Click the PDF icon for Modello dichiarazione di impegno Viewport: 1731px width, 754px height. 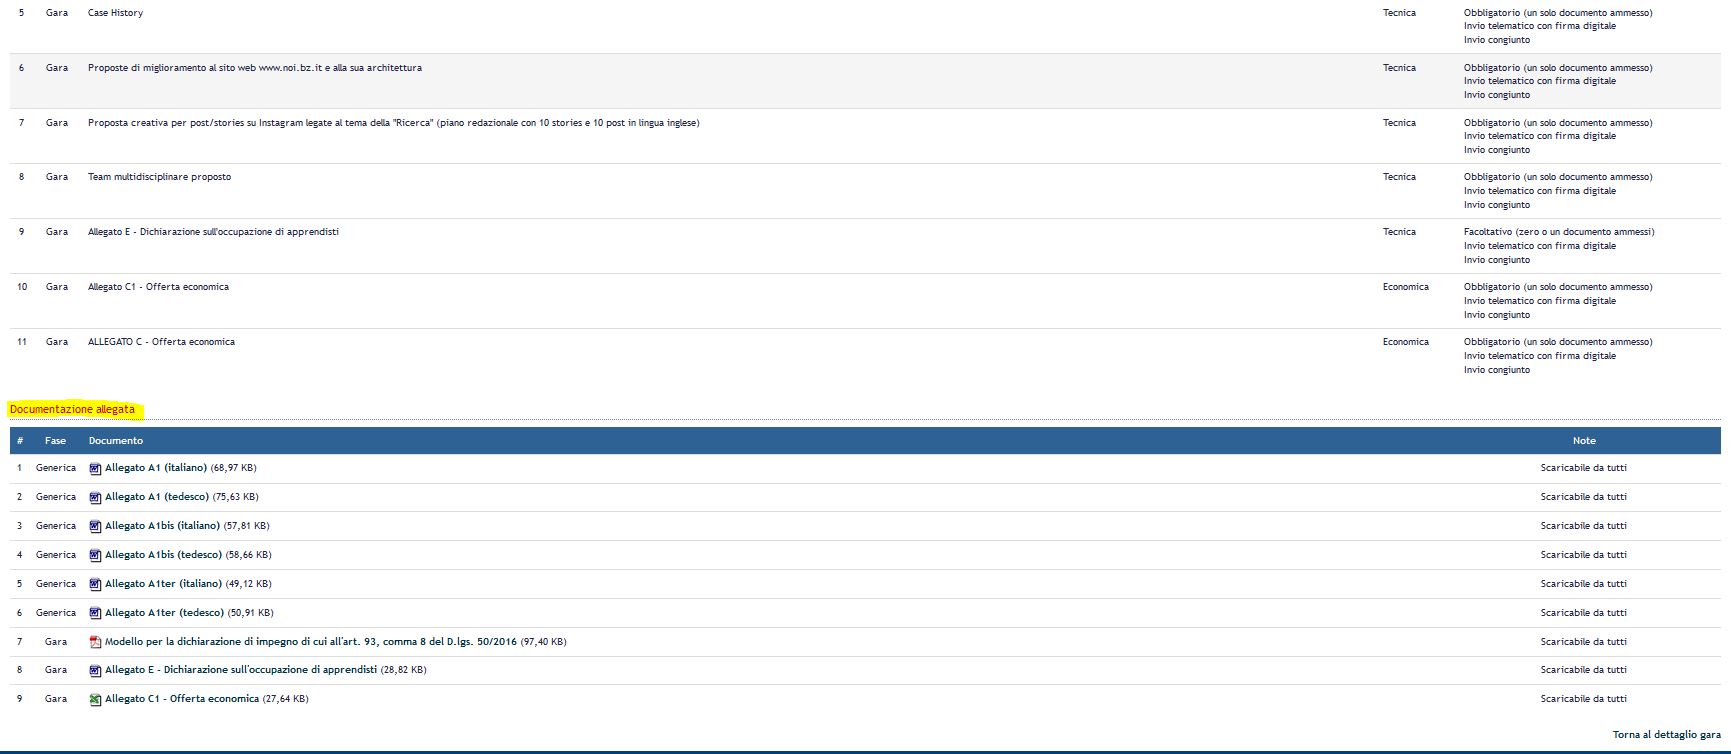[95, 642]
